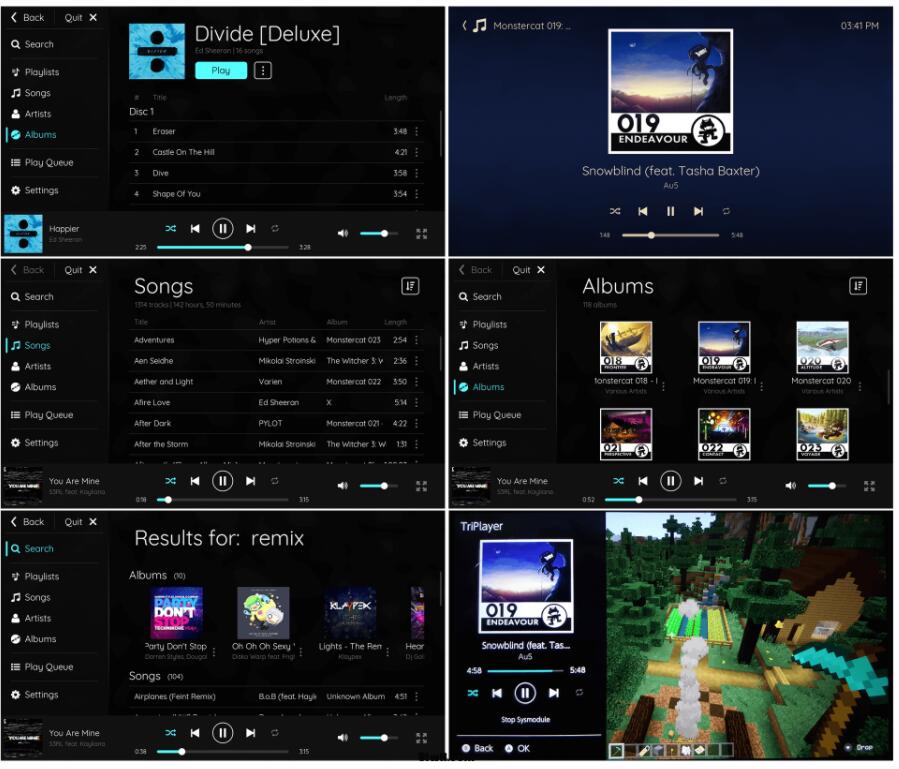Skip to previous track in Divide [Deluxe] player bar
The image size is (899, 769).
[195, 229]
